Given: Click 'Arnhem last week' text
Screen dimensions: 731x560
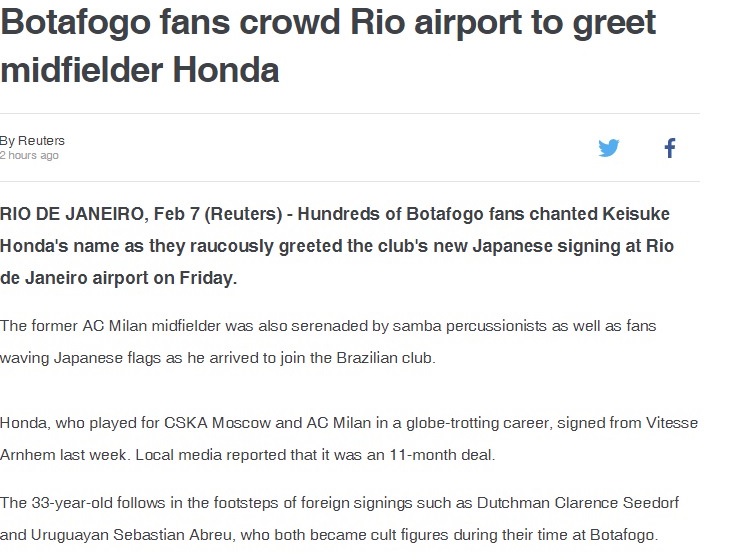Looking at the screenshot, I should [x=63, y=455].
